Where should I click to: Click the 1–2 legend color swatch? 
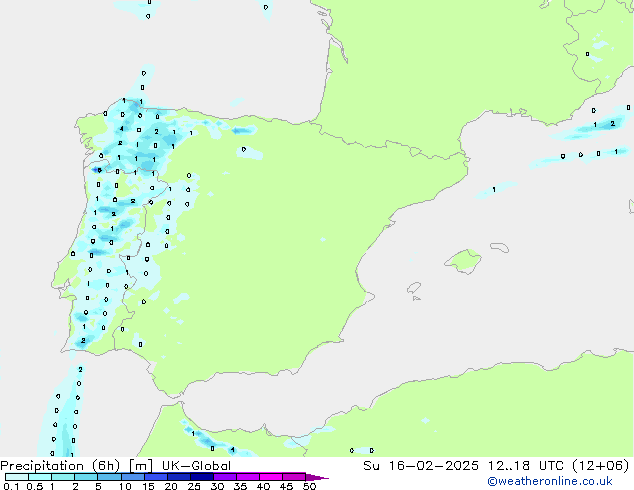coord(63,477)
